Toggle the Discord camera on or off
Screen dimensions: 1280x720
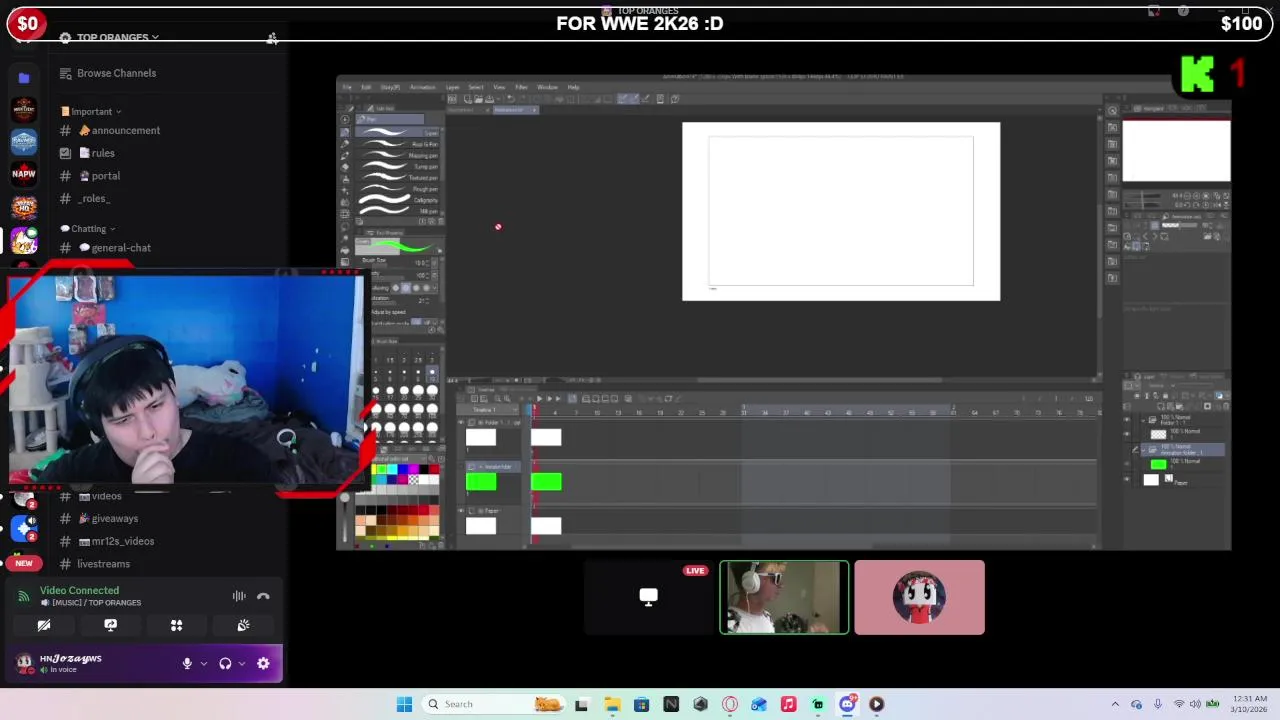pos(44,625)
